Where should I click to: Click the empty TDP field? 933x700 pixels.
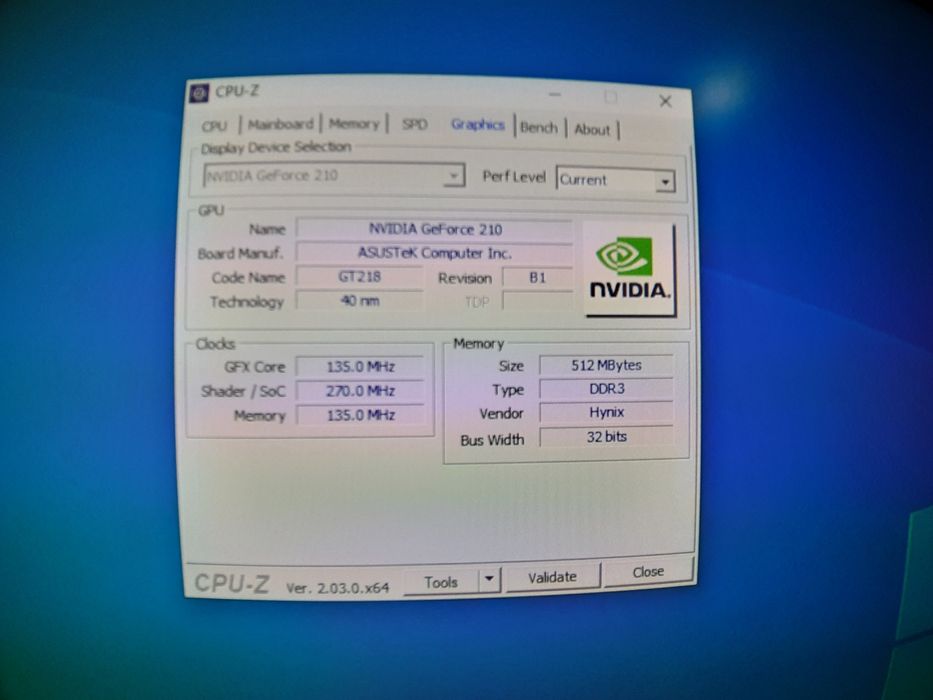[538, 301]
